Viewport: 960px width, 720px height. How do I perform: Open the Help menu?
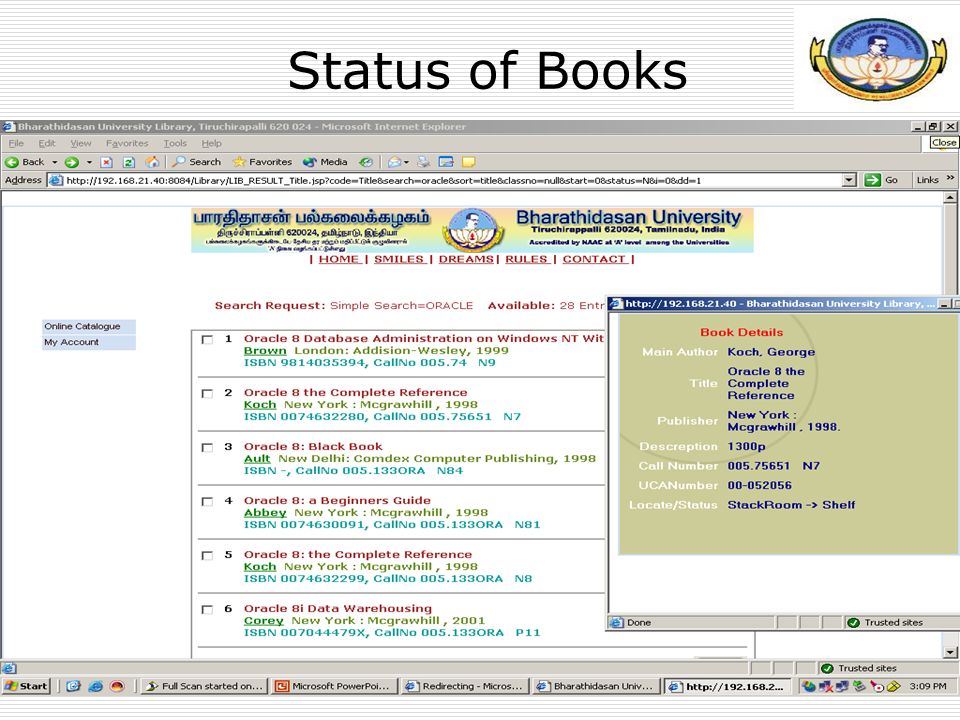[x=212, y=143]
